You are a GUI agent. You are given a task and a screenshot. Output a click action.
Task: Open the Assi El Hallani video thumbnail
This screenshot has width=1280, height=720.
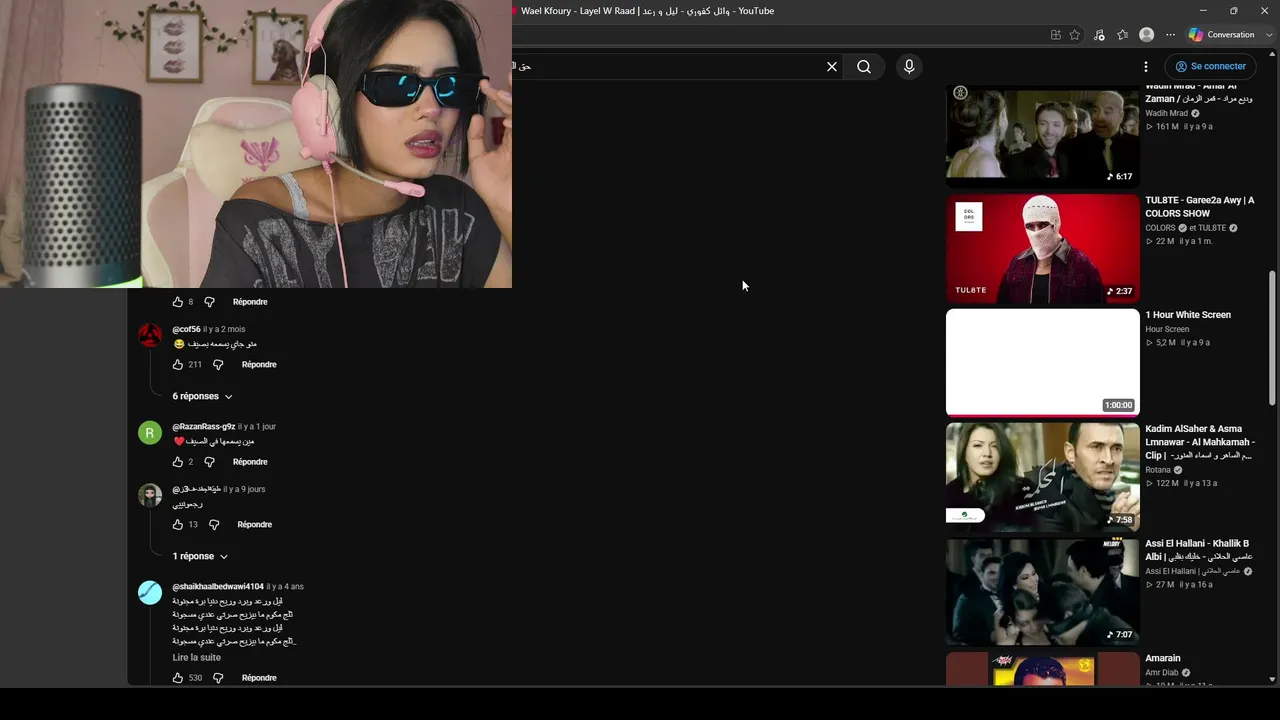pos(1043,591)
